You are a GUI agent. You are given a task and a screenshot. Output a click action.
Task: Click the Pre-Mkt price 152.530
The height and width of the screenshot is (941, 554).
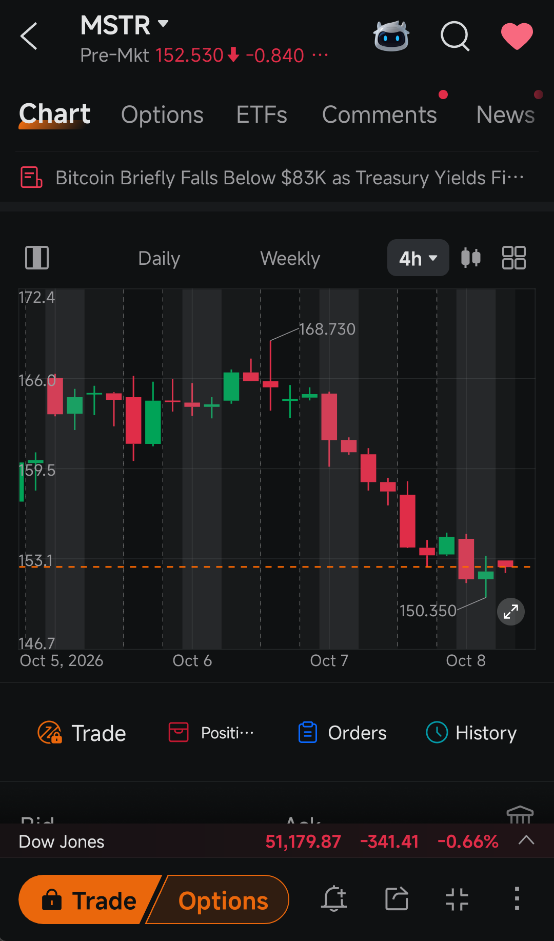pos(190,56)
